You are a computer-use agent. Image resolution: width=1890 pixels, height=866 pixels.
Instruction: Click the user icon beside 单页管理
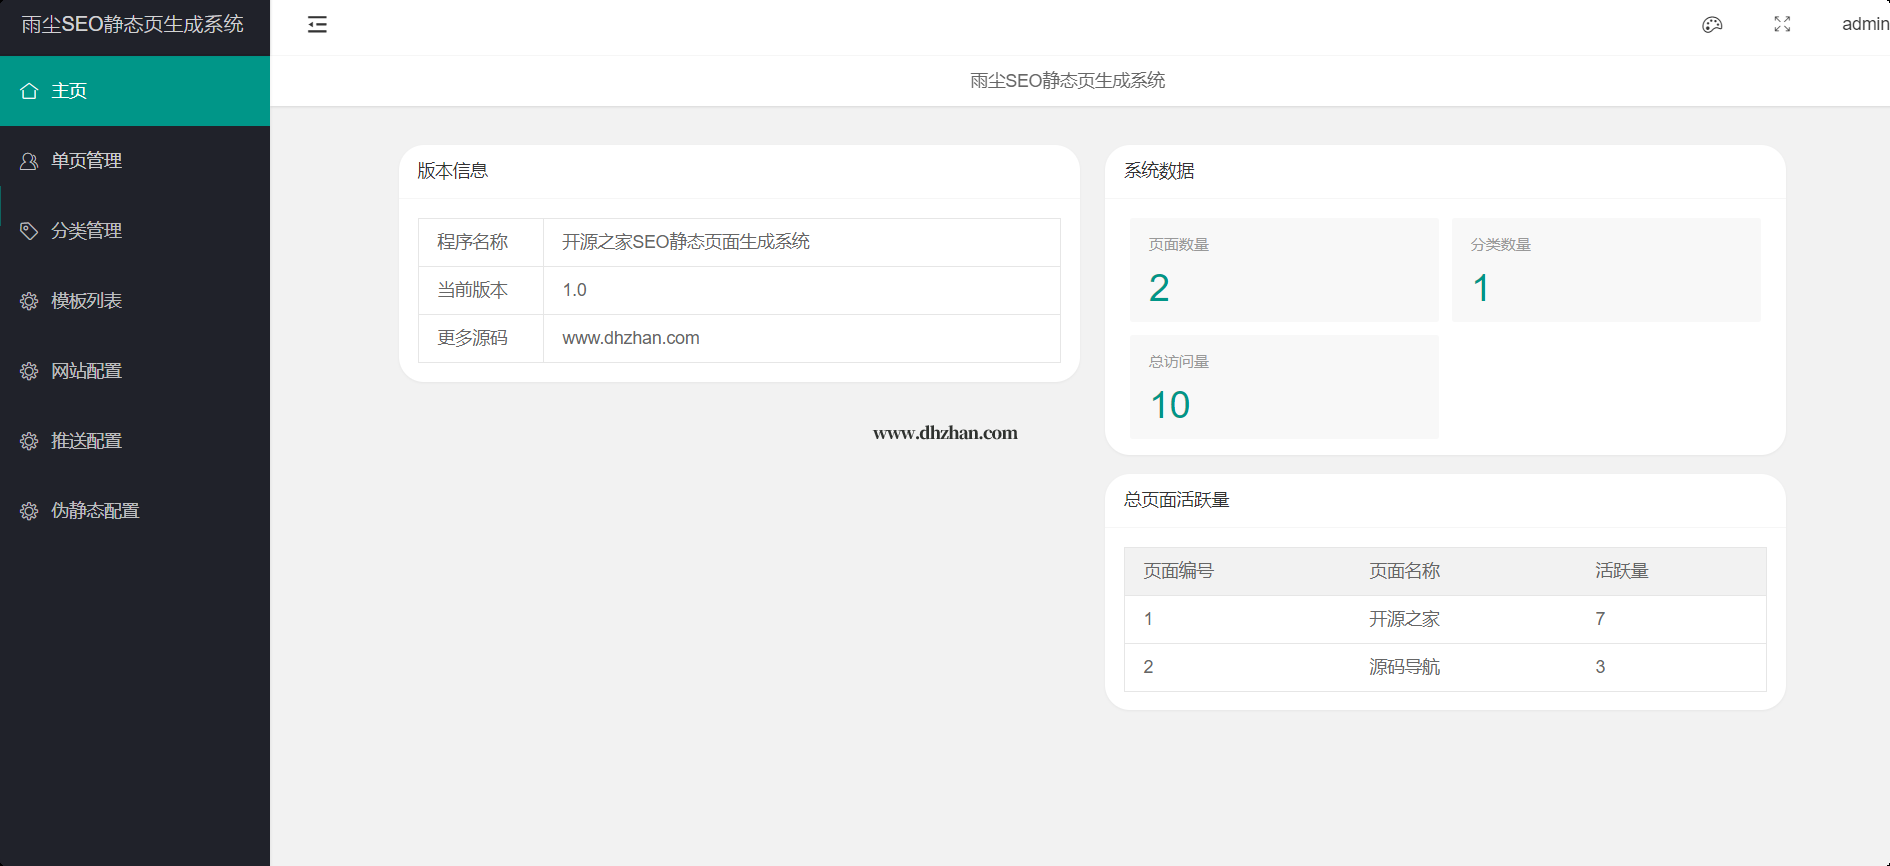29,161
